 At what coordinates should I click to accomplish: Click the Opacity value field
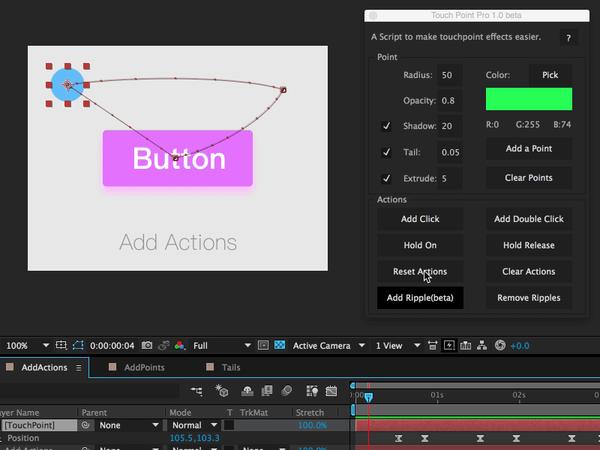point(450,101)
